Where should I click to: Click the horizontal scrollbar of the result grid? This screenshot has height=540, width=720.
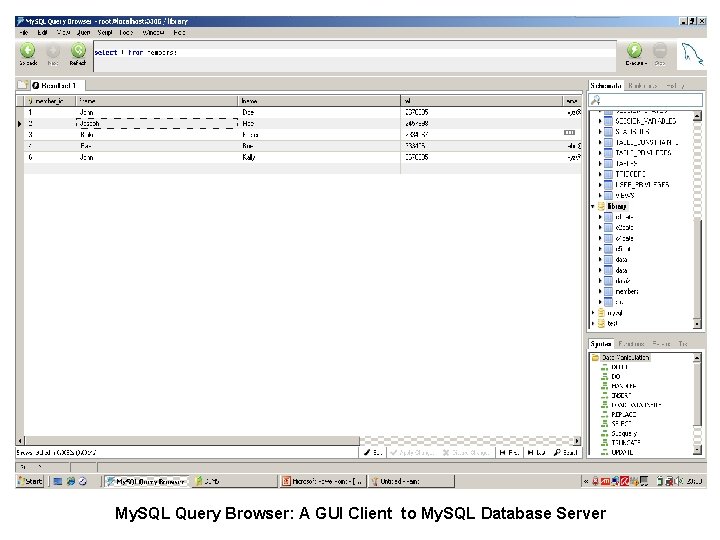[x=298, y=441]
